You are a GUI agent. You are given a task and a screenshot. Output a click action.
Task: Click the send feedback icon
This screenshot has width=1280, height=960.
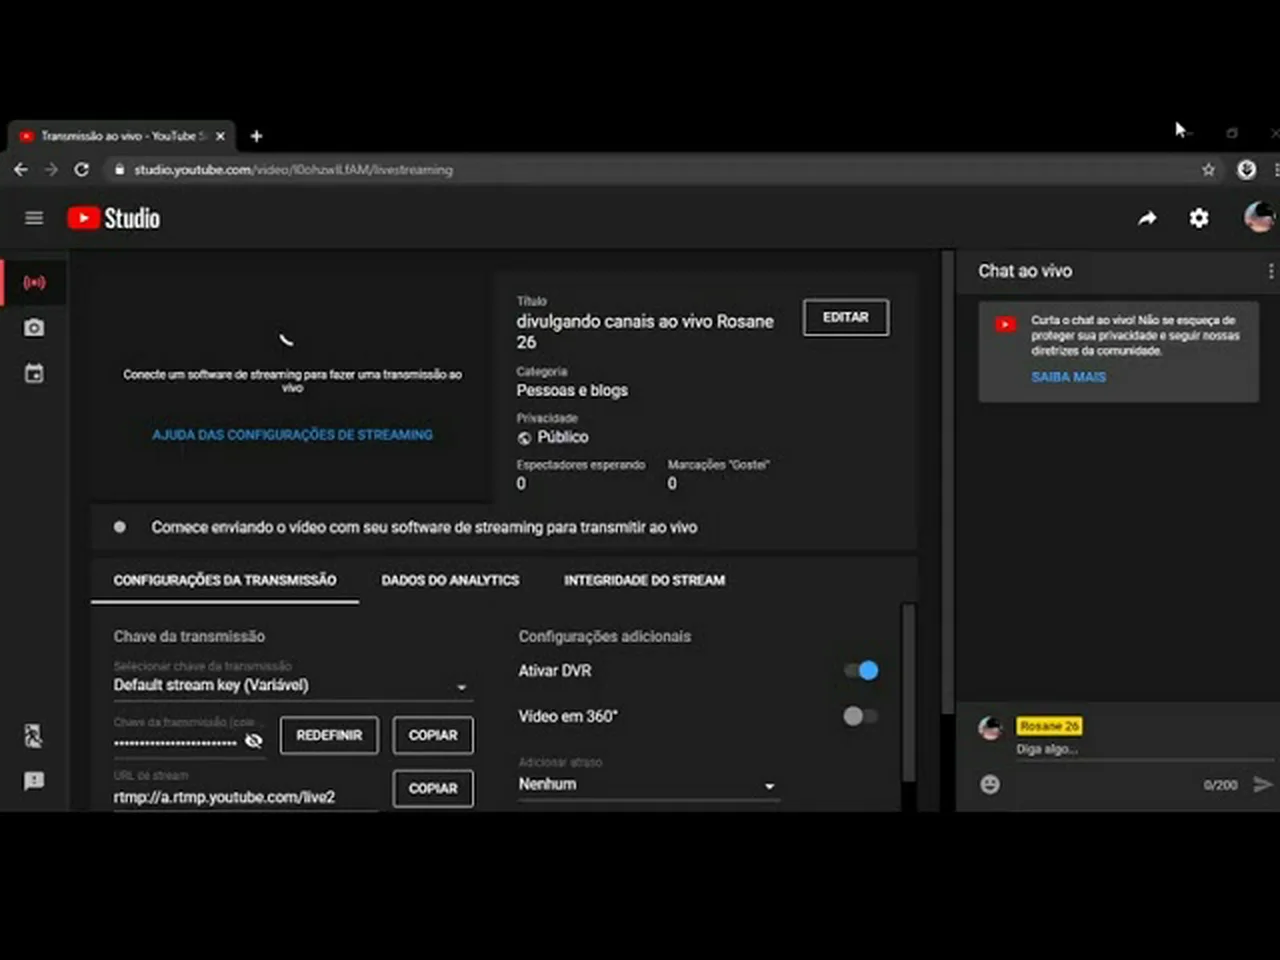click(34, 781)
